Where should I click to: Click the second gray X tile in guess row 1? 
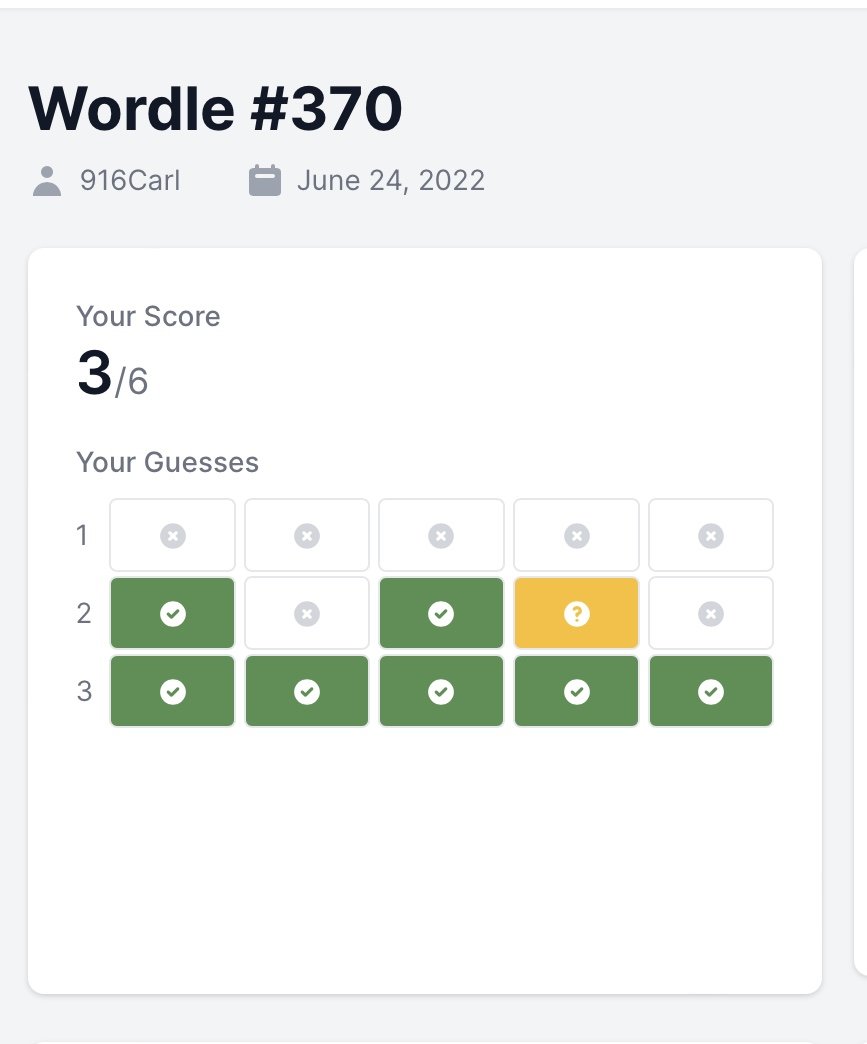point(307,535)
